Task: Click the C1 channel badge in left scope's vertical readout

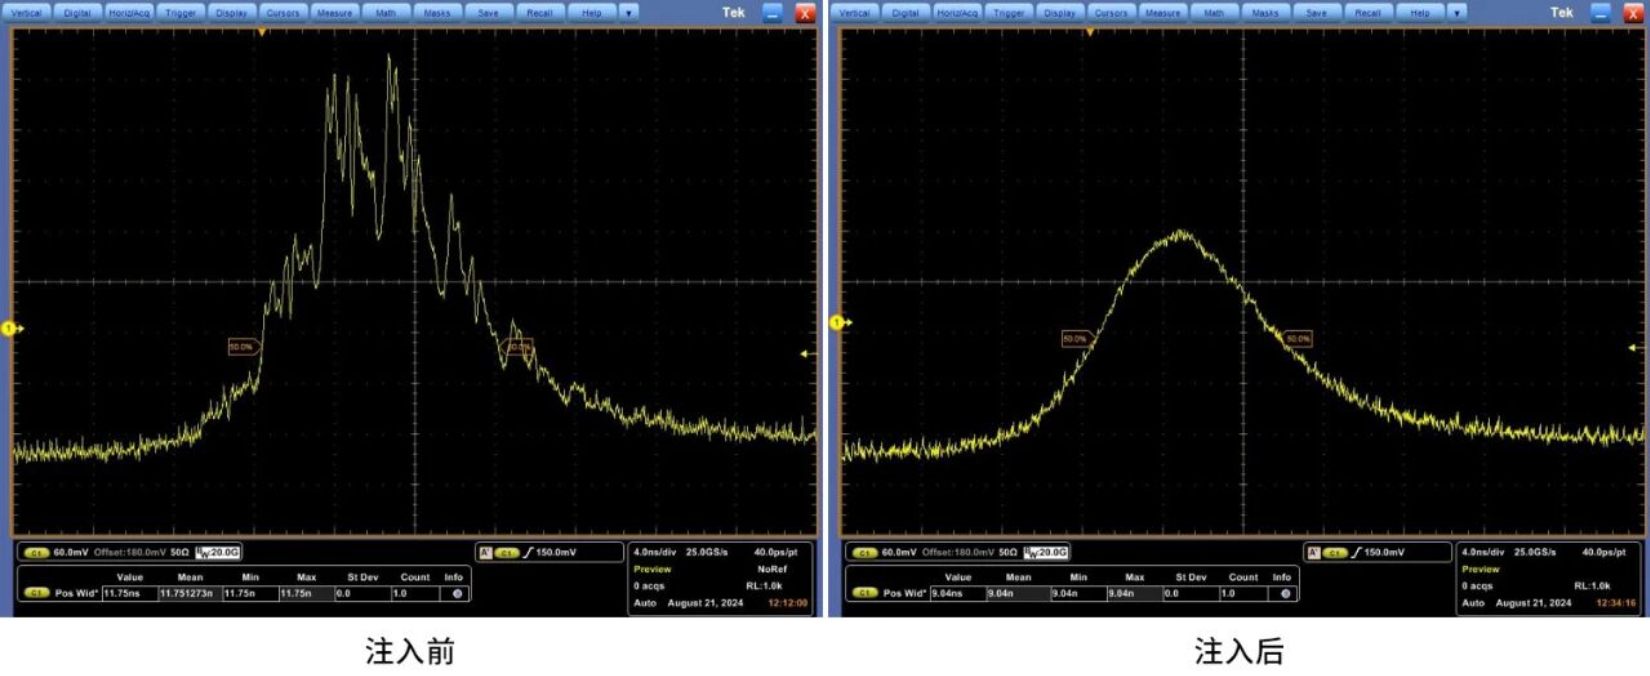Action: (x=36, y=553)
